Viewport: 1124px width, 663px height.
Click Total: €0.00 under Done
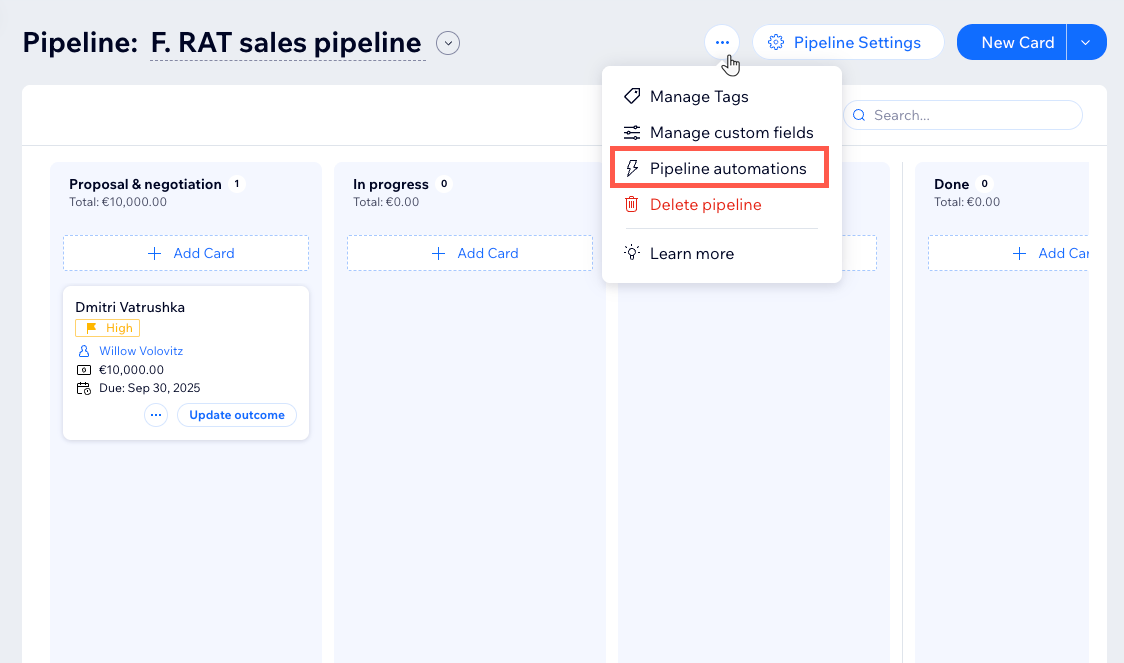coord(967,202)
